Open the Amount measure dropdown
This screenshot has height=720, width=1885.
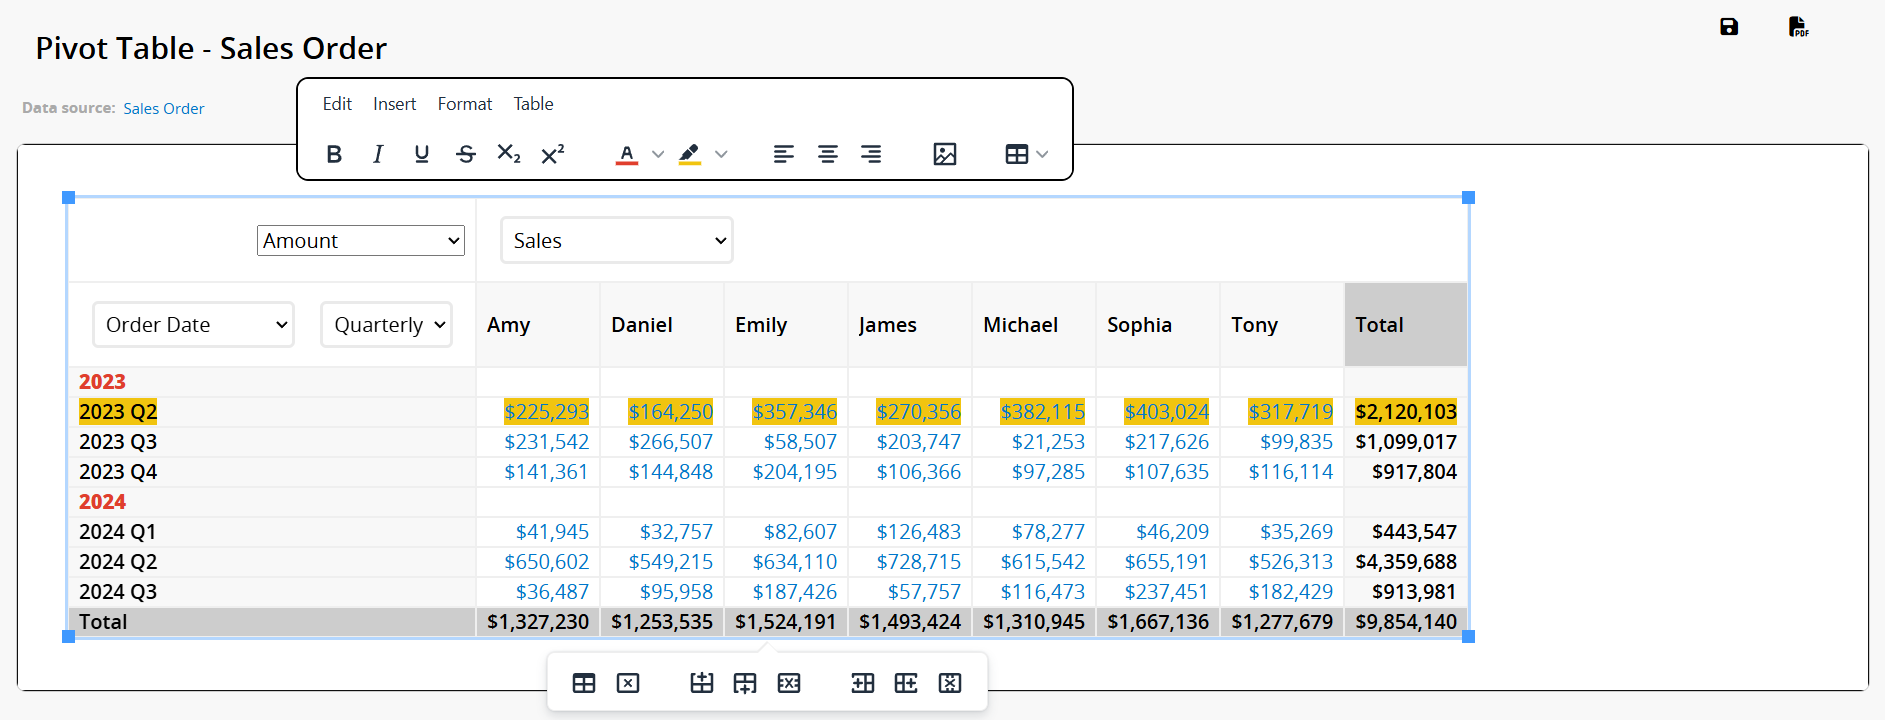tap(361, 241)
